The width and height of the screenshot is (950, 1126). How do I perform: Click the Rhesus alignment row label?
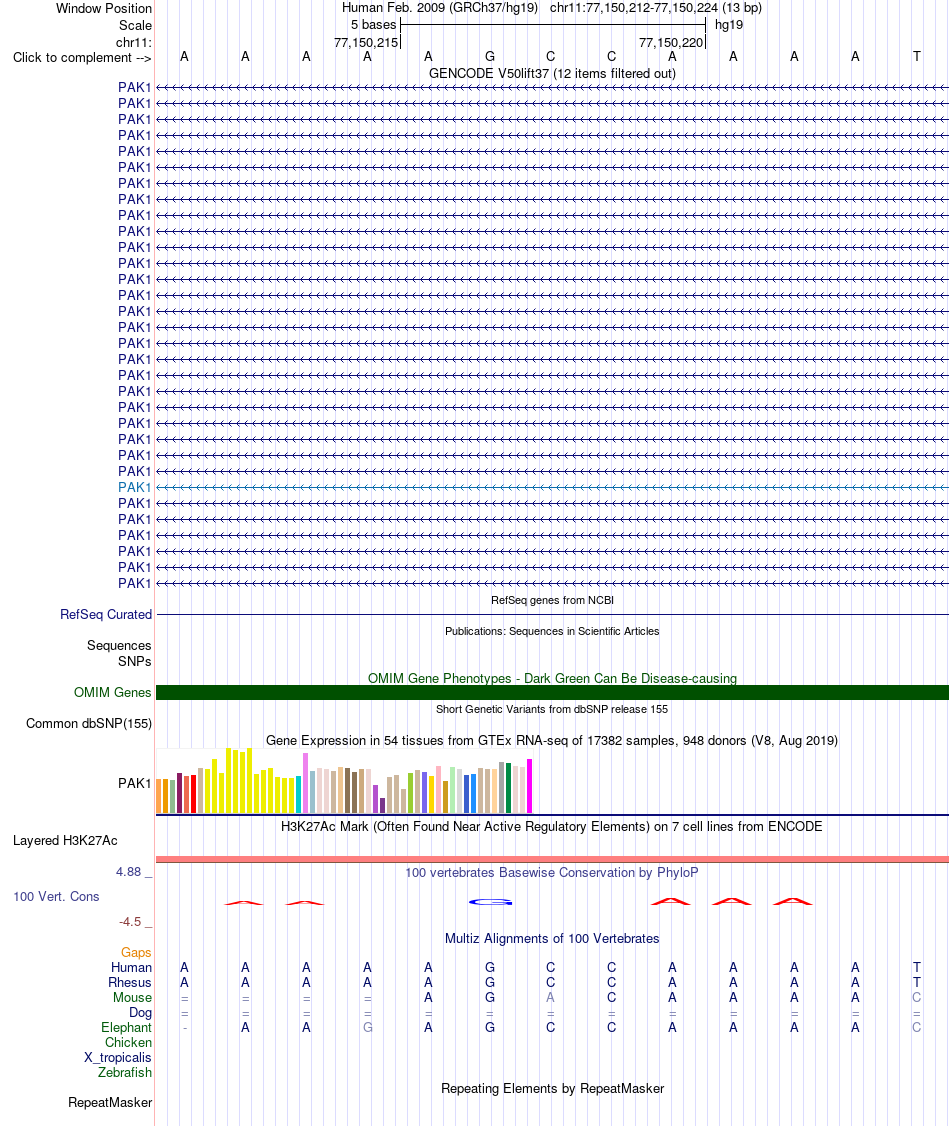(x=130, y=983)
